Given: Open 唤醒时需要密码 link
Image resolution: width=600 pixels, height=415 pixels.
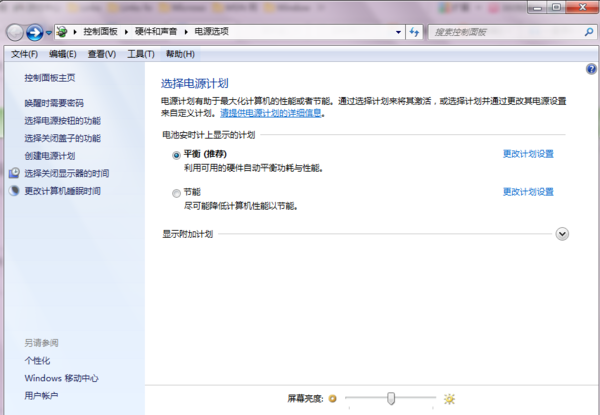Looking at the screenshot, I should [54, 103].
